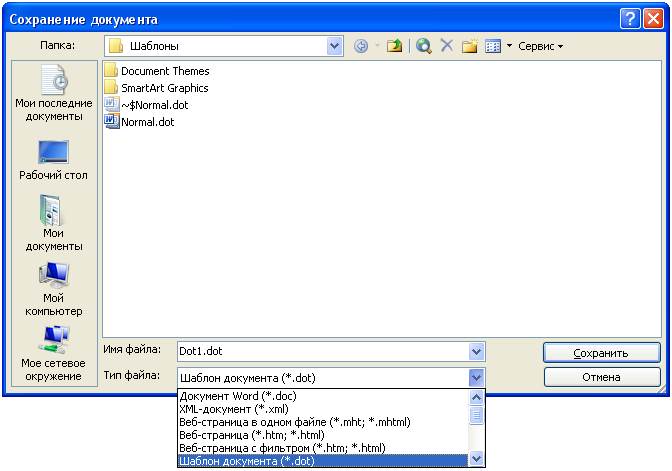Click the Back navigation arrow icon
The height and width of the screenshot is (471, 672).
[361, 46]
